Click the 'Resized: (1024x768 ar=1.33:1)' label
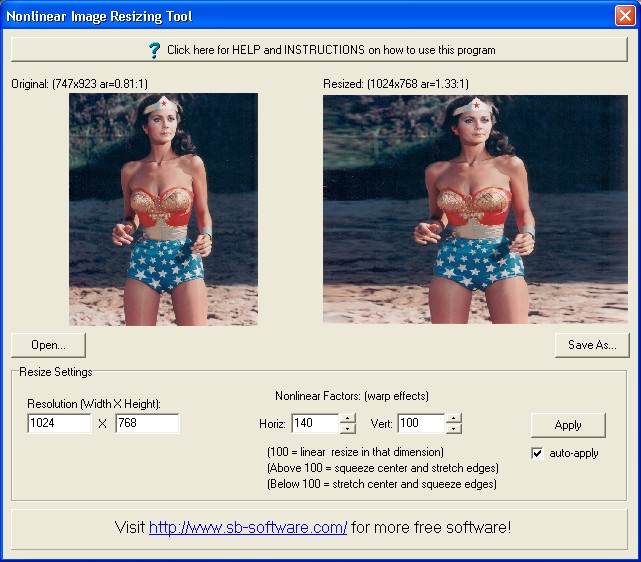Image resolution: width=641 pixels, height=562 pixels. pos(396,84)
